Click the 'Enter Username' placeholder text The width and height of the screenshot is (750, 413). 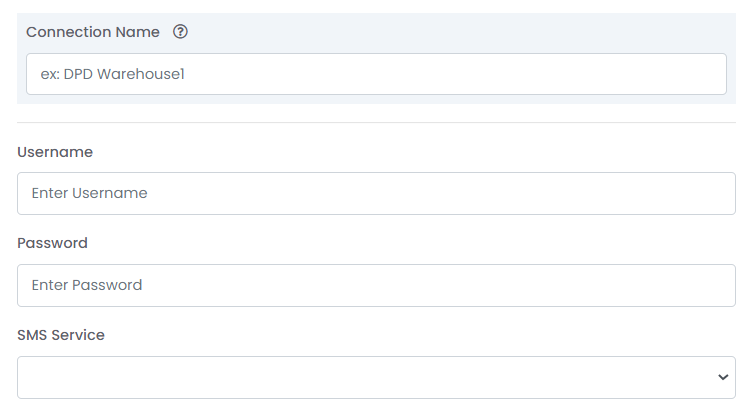[89, 193]
